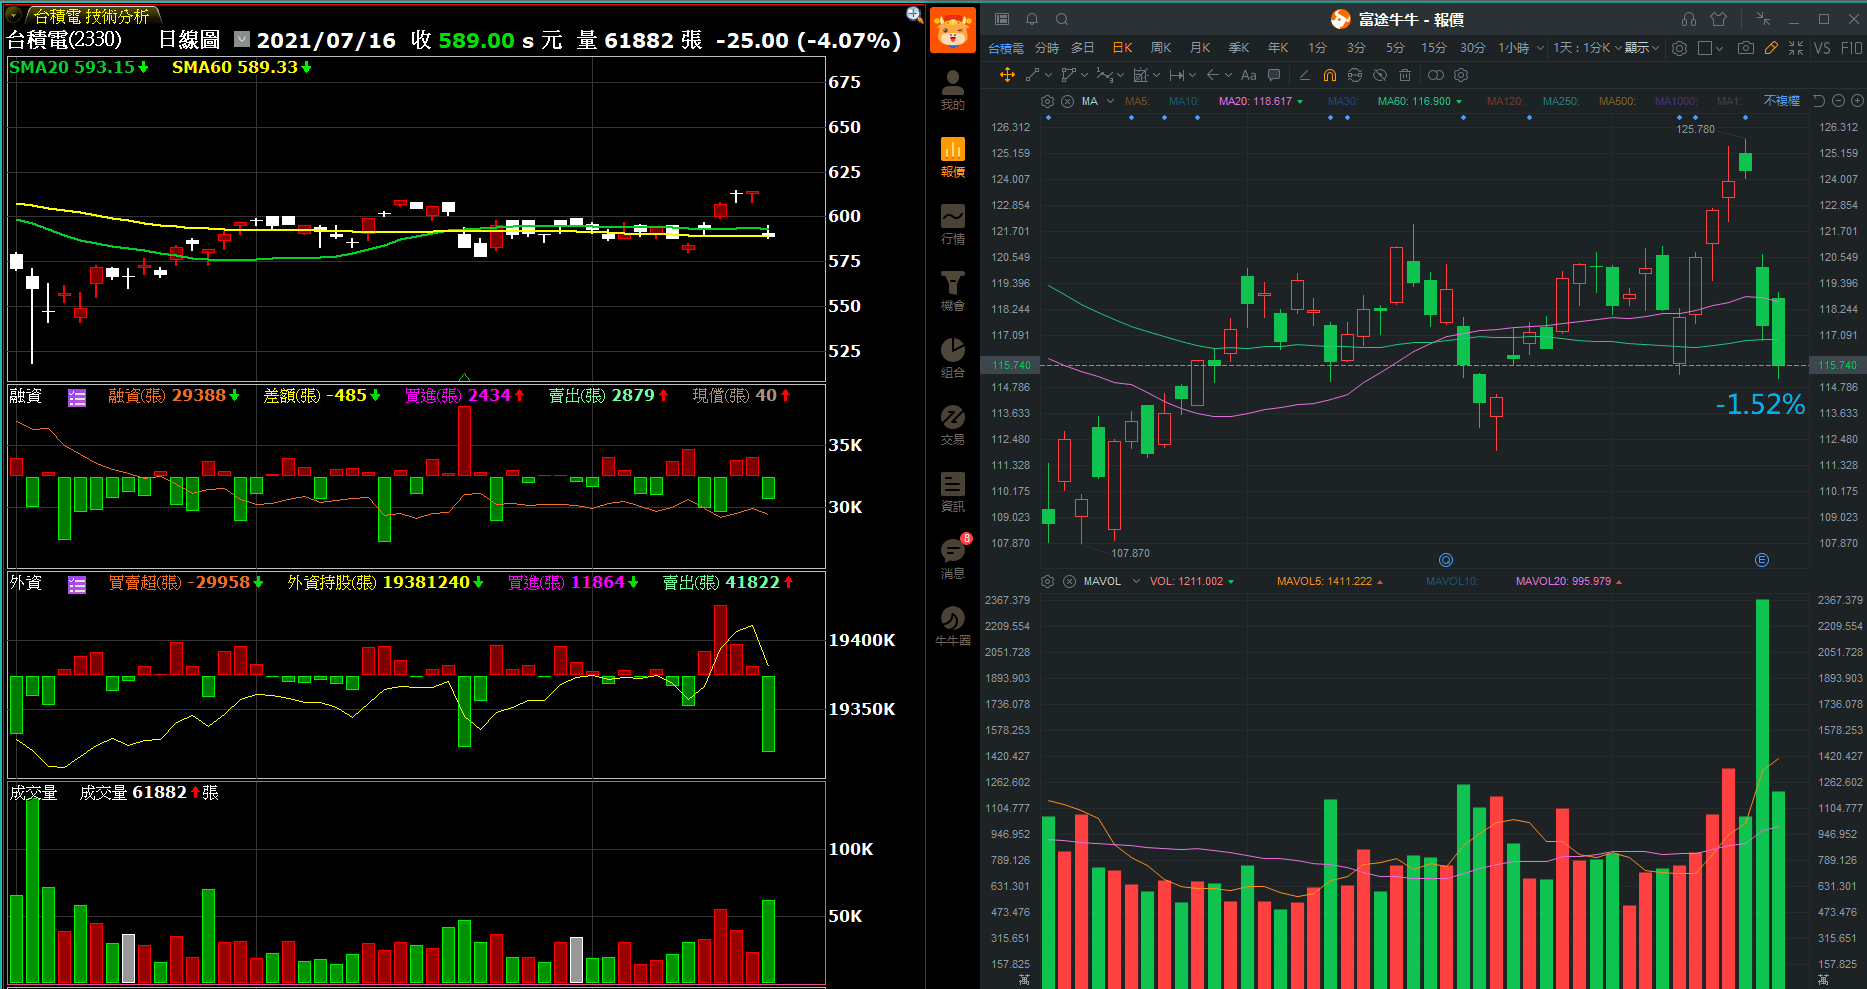Remove the MAVOL indicator with X icon
Image resolution: width=1867 pixels, height=989 pixels.
click(x=1069, y=581)
